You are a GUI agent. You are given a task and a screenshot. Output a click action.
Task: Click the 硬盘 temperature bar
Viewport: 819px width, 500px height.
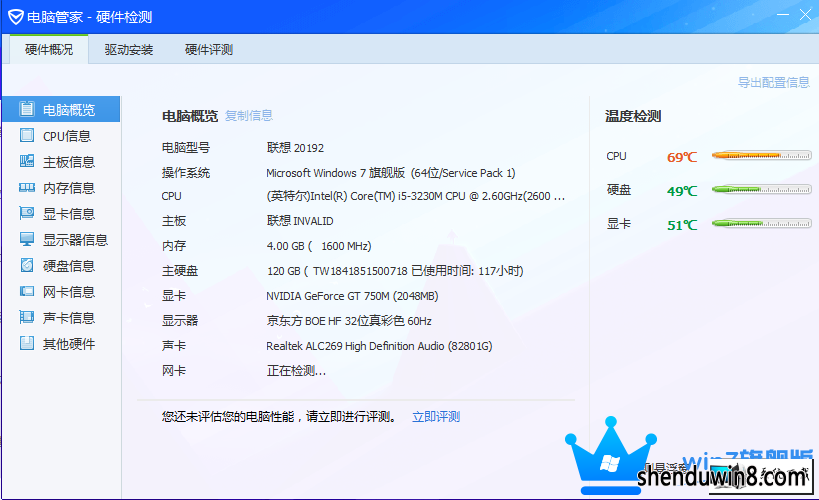762,189
